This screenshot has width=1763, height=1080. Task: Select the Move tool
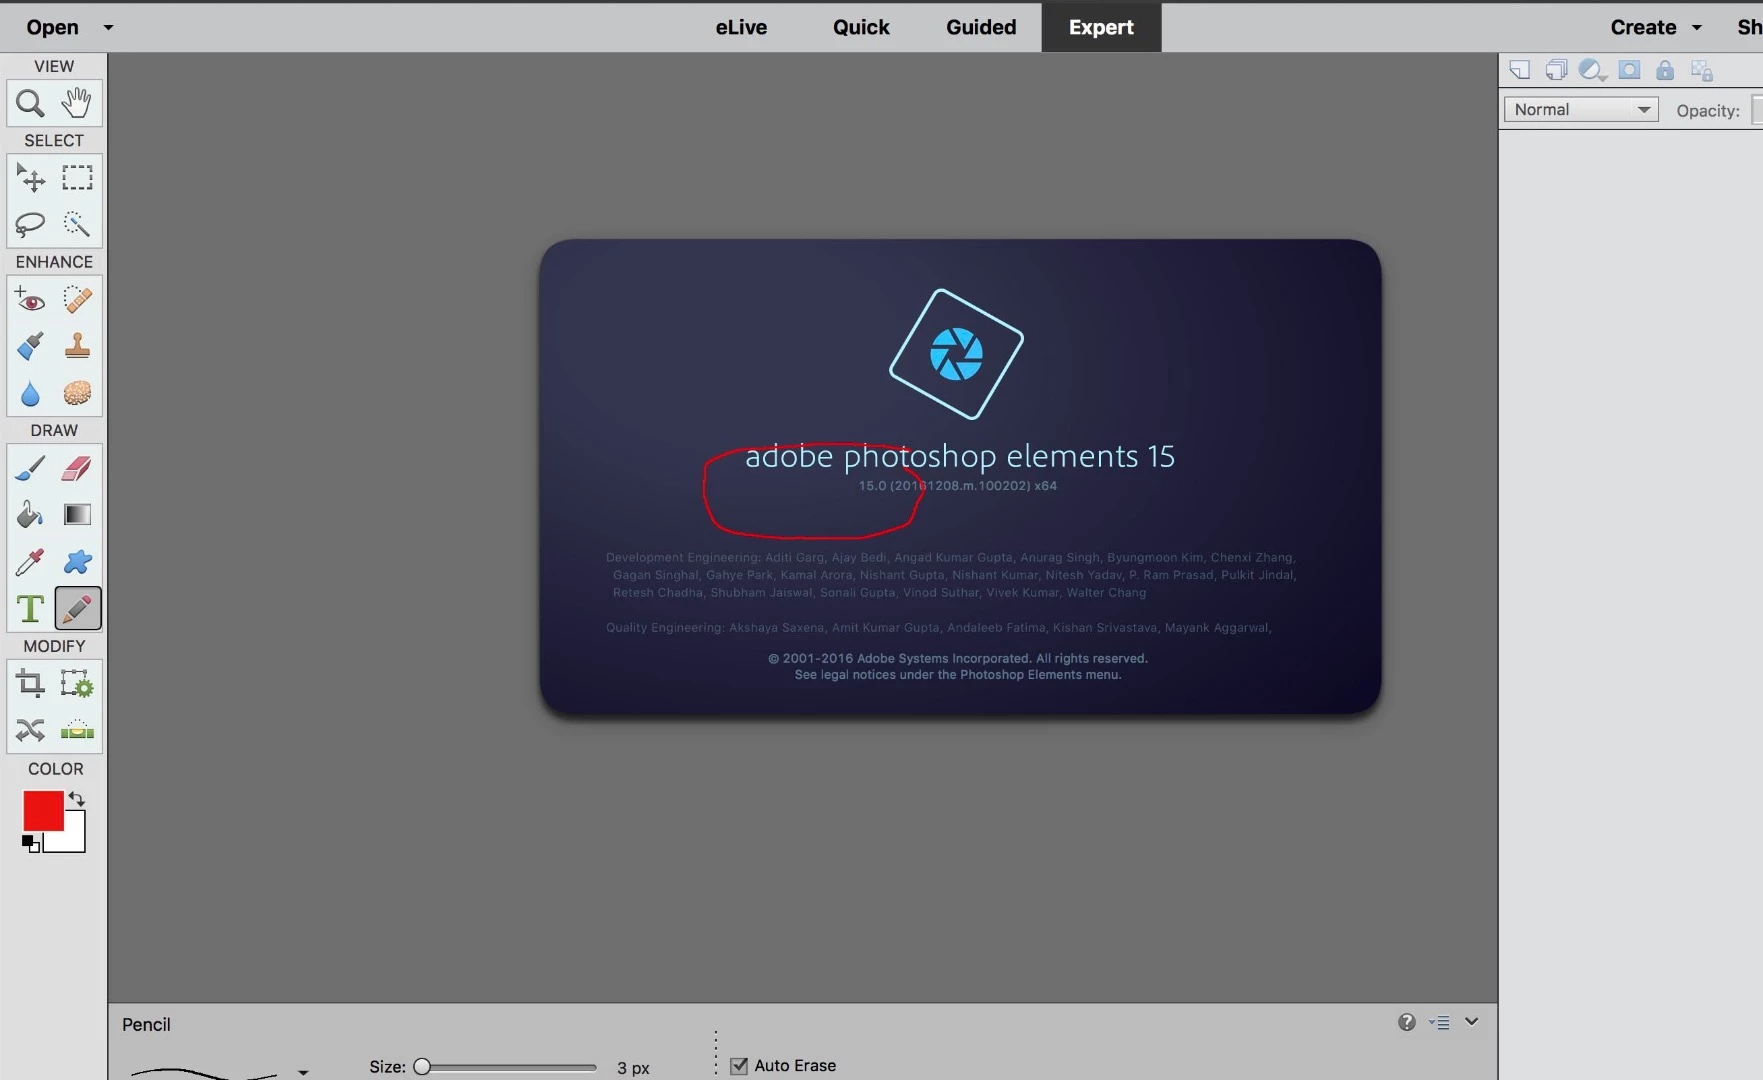tap(30, 177)
